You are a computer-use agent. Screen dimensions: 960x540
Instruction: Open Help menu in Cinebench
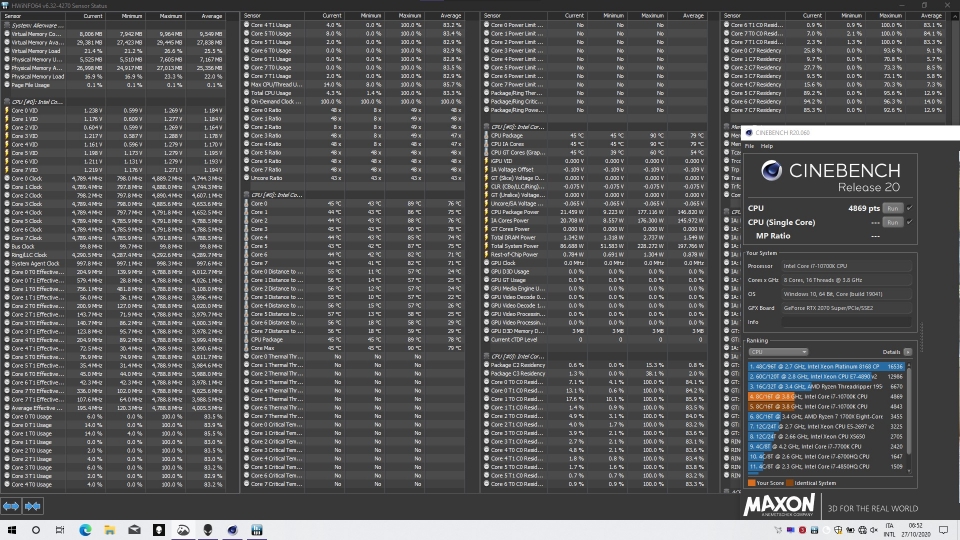pyautogui.click(x=767, y=146)
